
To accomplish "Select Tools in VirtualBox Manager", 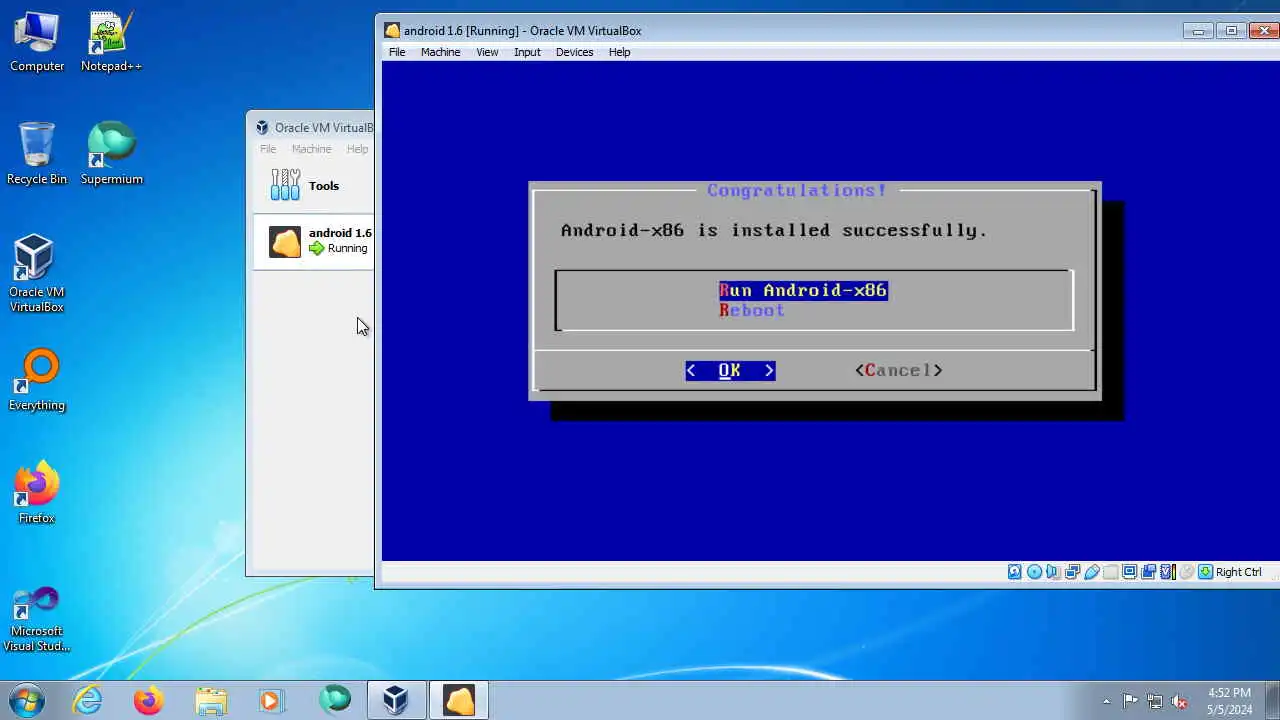I will [313, 186].
